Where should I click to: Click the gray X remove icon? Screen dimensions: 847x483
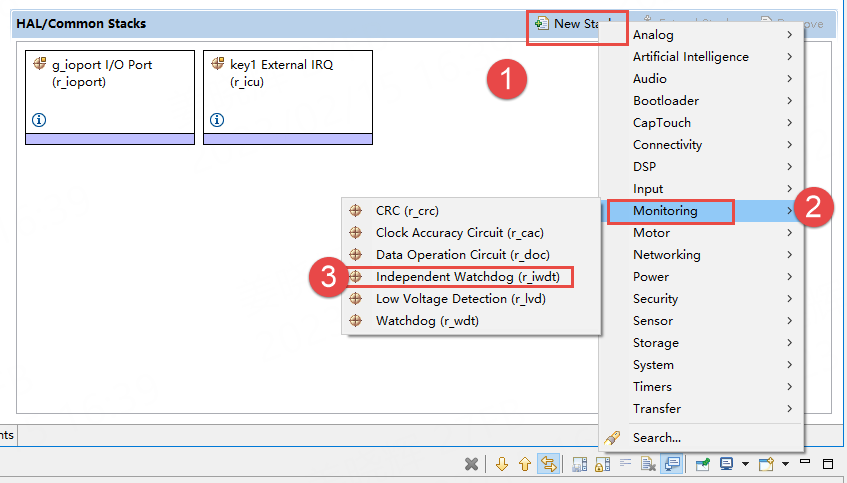click(x=471, y=464)
